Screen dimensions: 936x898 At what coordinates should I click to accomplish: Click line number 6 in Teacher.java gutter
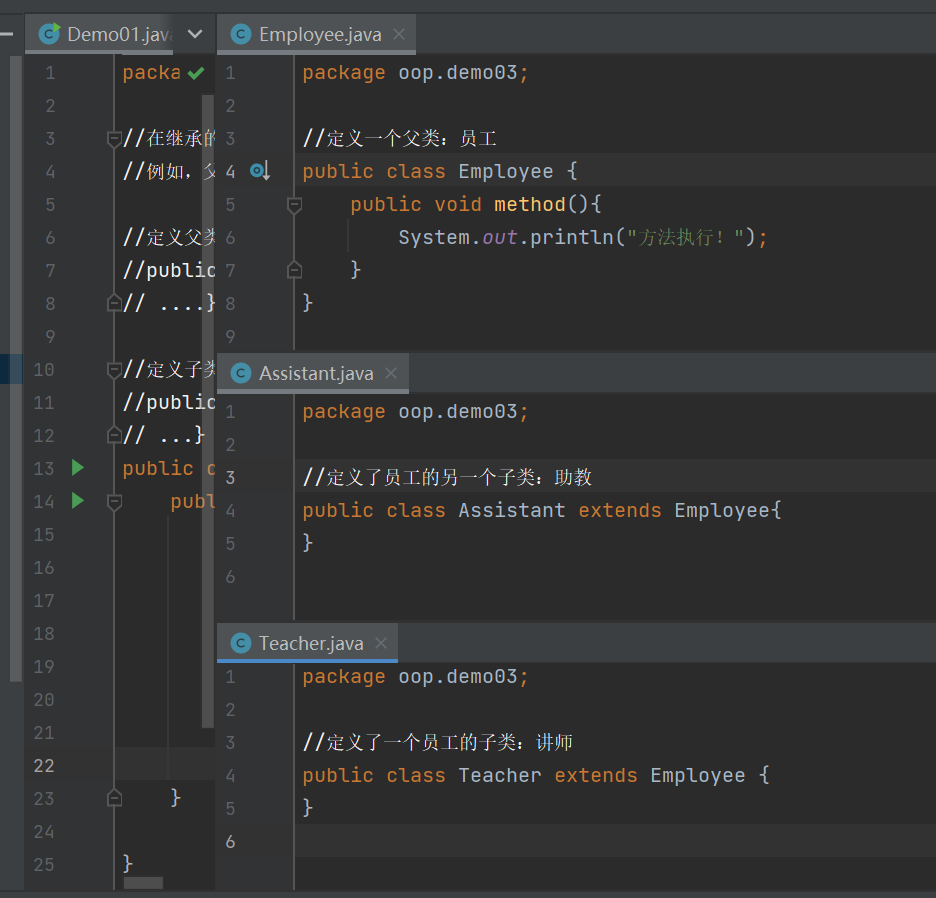[x=230, y=842]
